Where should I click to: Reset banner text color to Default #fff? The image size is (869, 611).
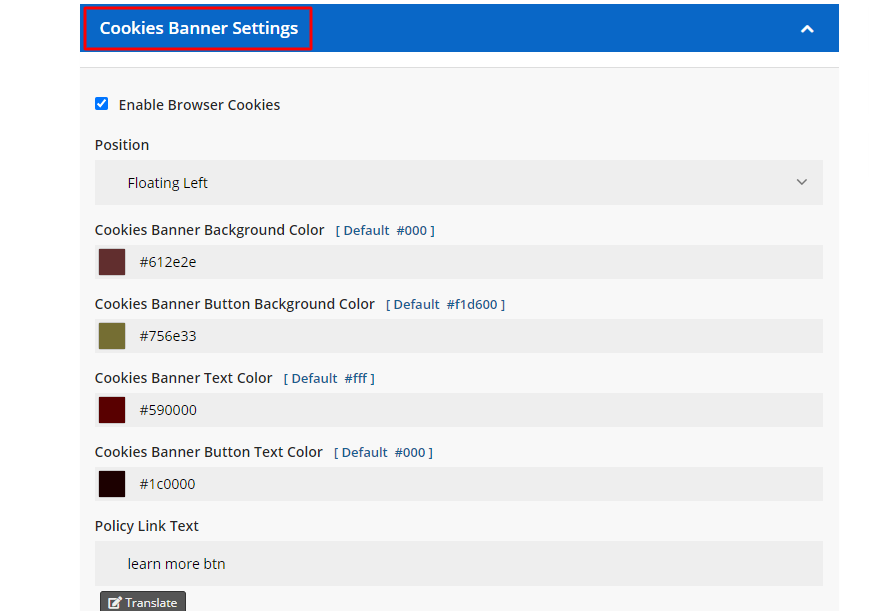(x=329, y=379)
